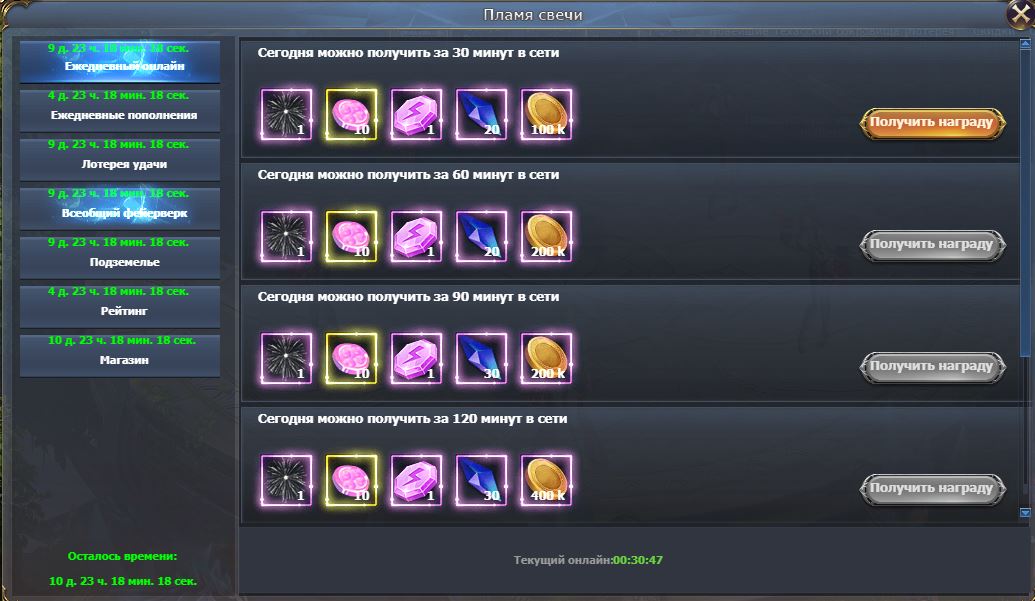
Task: Open the Магазин tab
Action: pyautogui.click(x=120, y=354)
